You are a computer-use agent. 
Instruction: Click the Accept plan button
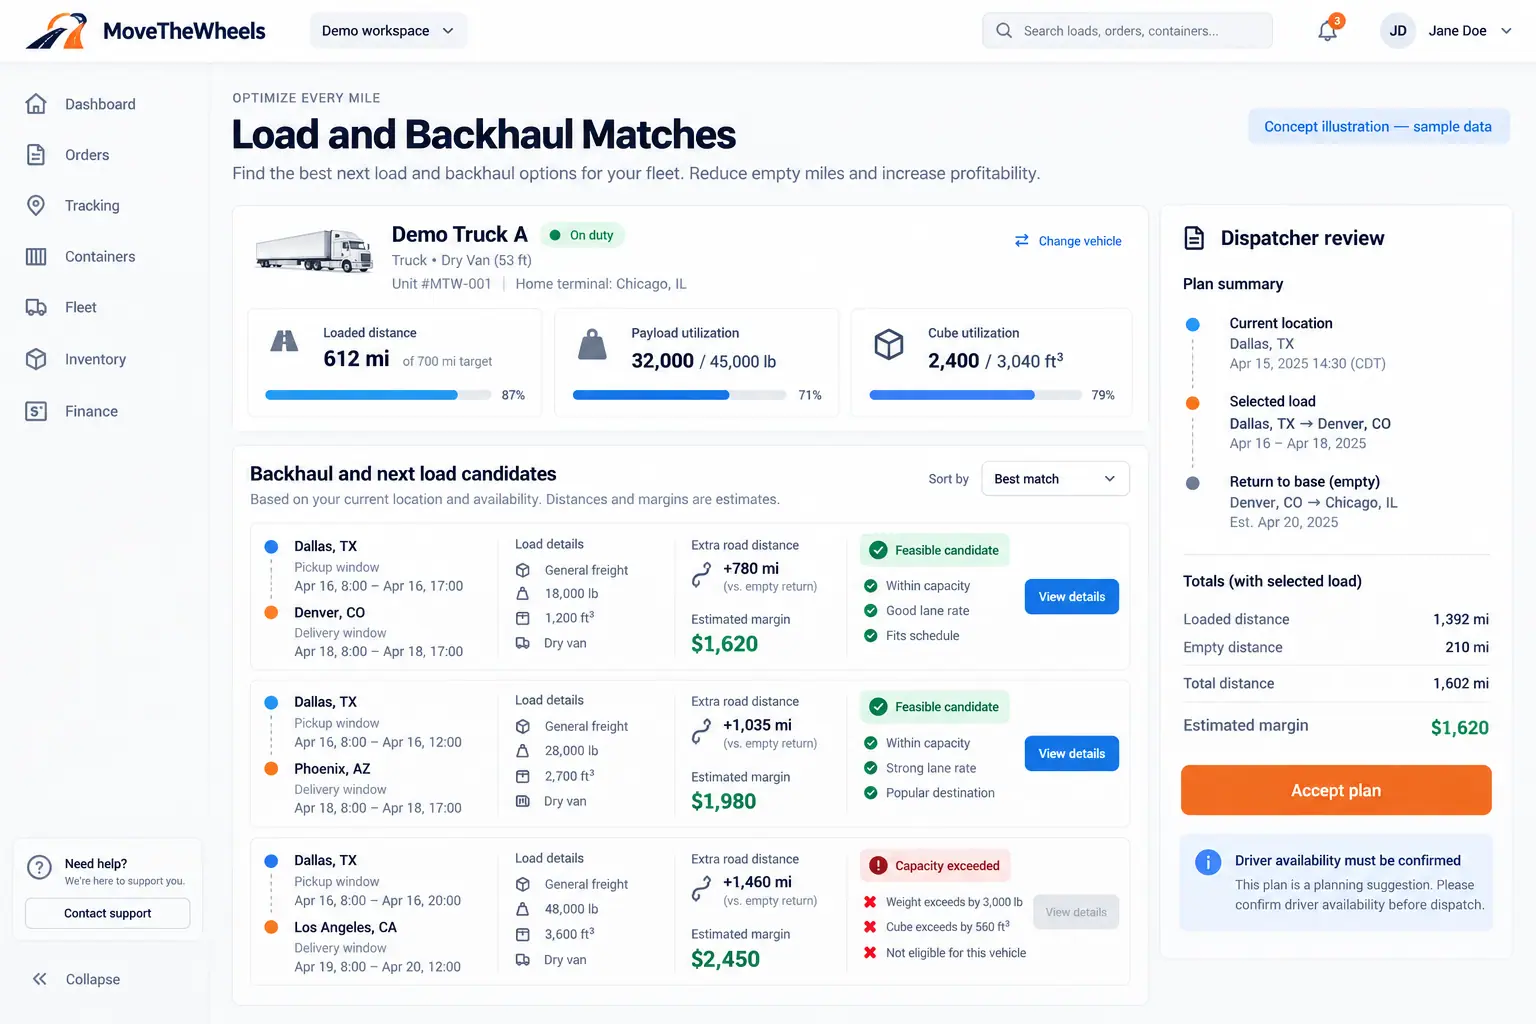pyautogui.click(x=1336, y=790)
